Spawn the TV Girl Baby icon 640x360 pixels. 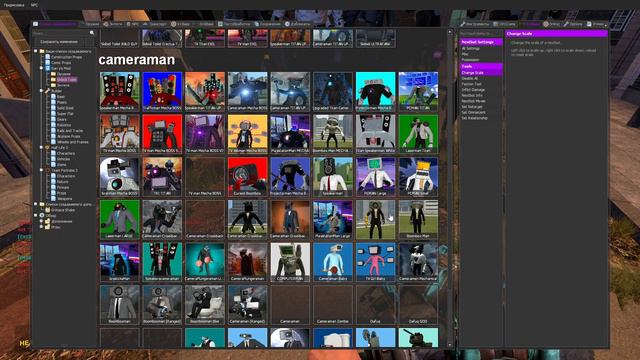click(x=376, y=262)
